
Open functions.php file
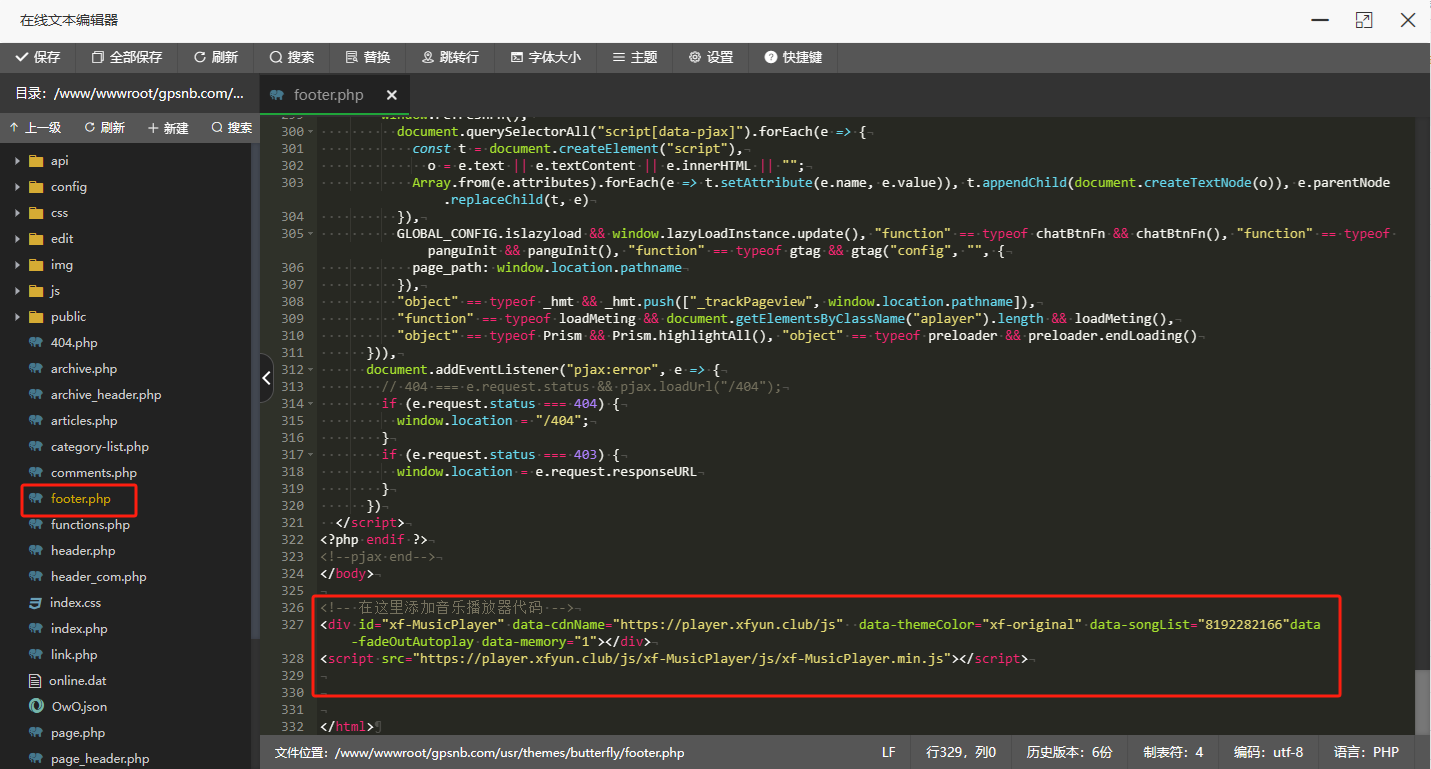coord(90,525)
